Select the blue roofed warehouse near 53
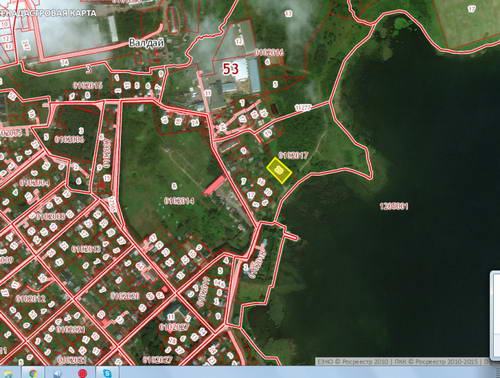Viewport: 500px width, 378px height. [x=253, y=75]
